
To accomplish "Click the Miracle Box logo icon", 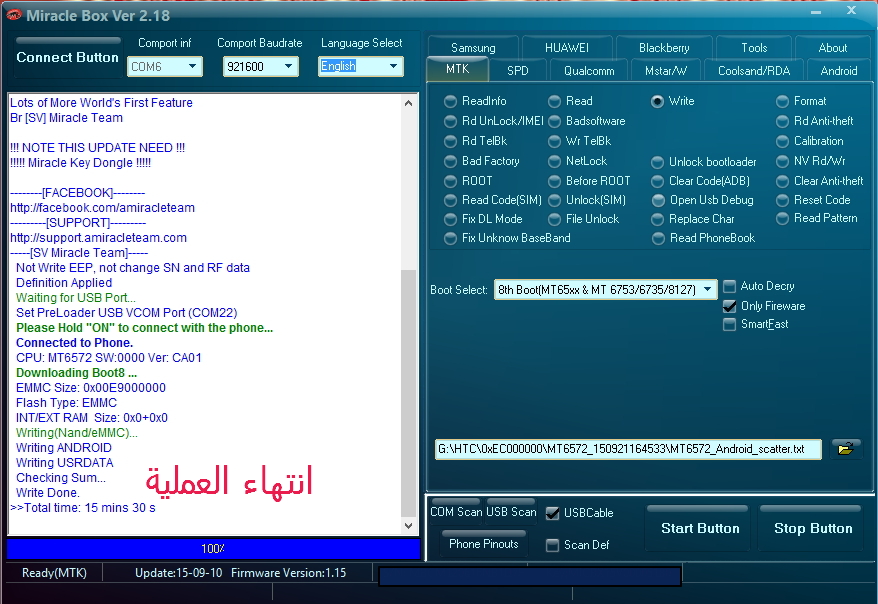I will [x=13, y=15].
